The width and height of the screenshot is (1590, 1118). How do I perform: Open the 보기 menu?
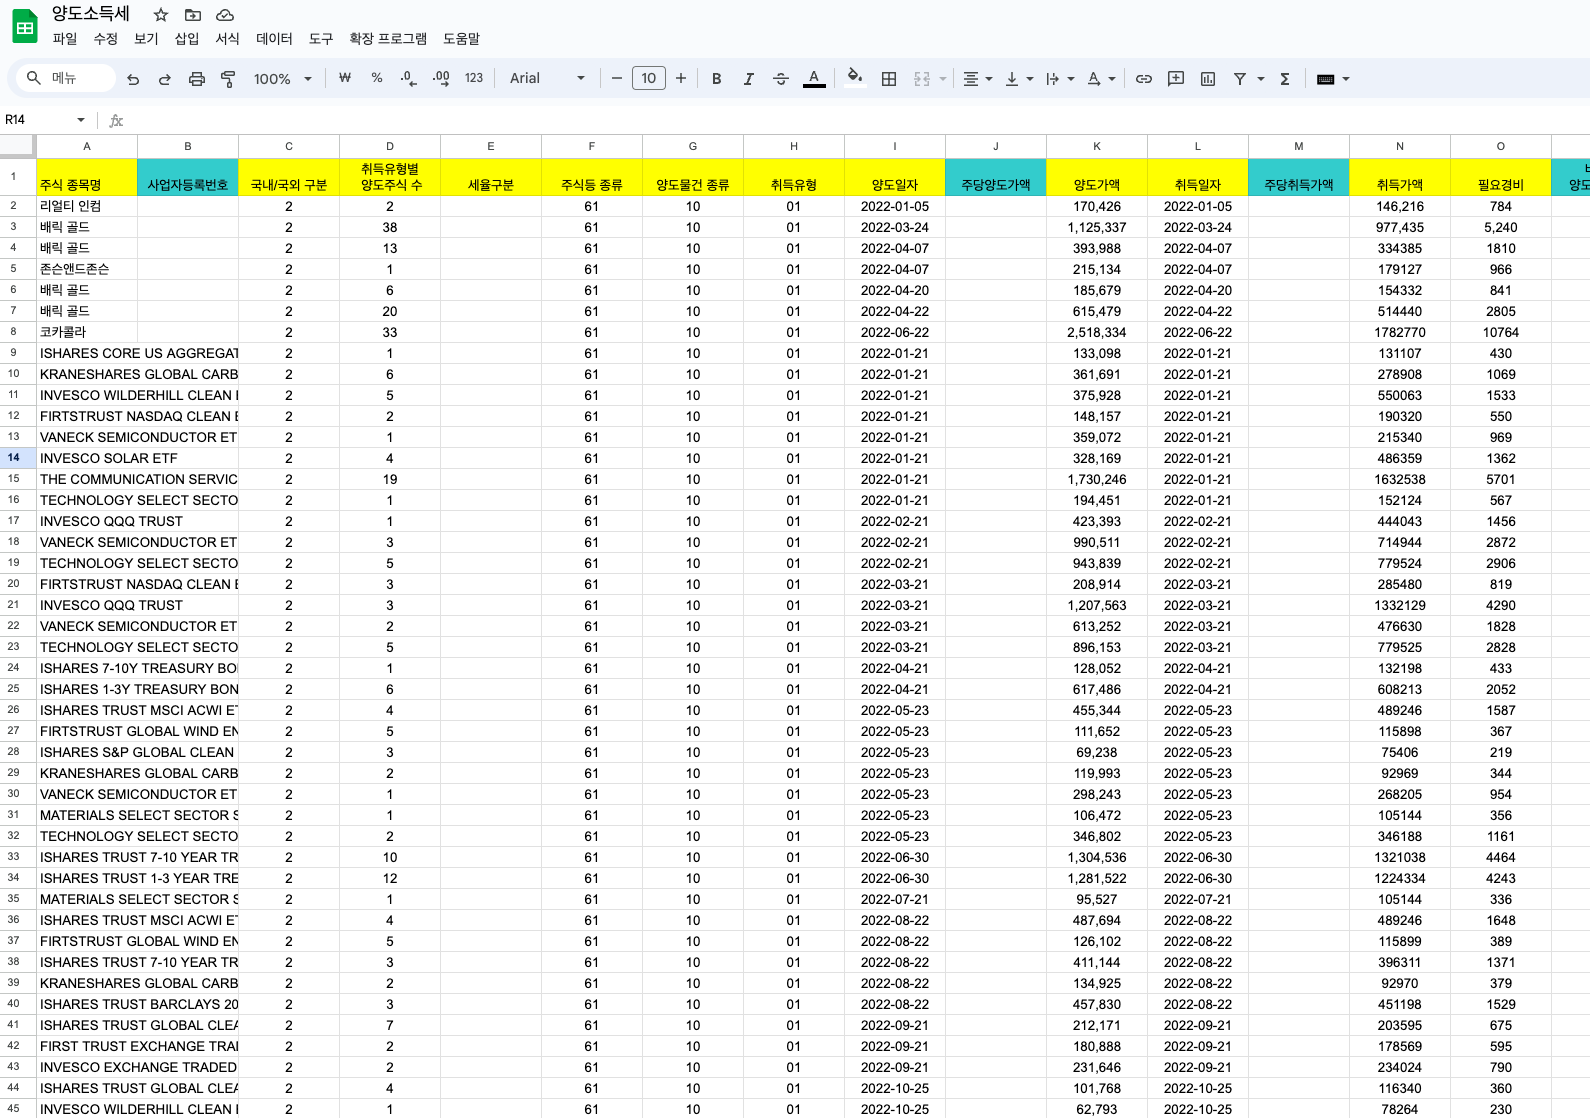pos(146,39)
